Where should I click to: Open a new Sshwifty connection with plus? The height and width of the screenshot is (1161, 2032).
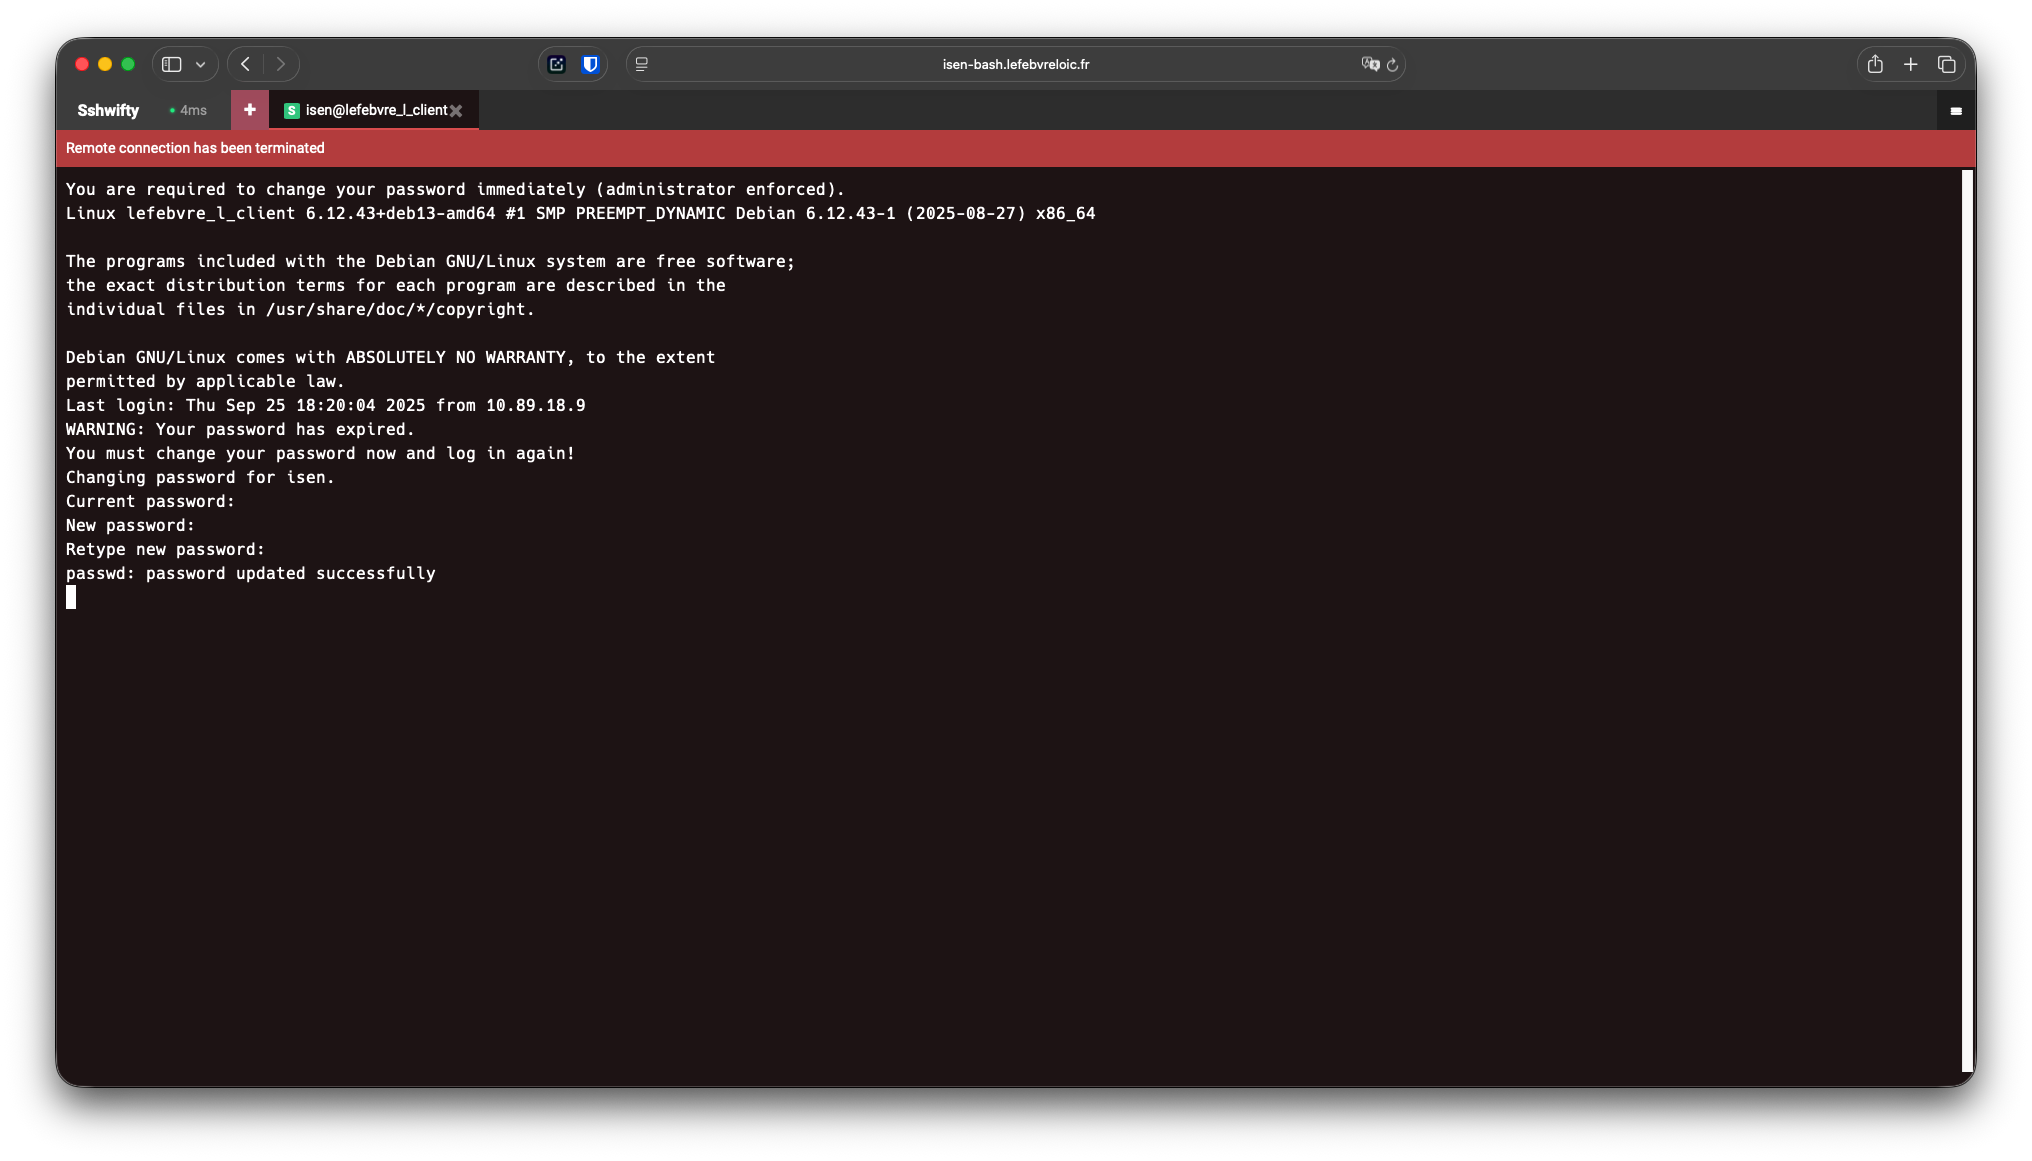pyautogui.click(x=249, y=110)
